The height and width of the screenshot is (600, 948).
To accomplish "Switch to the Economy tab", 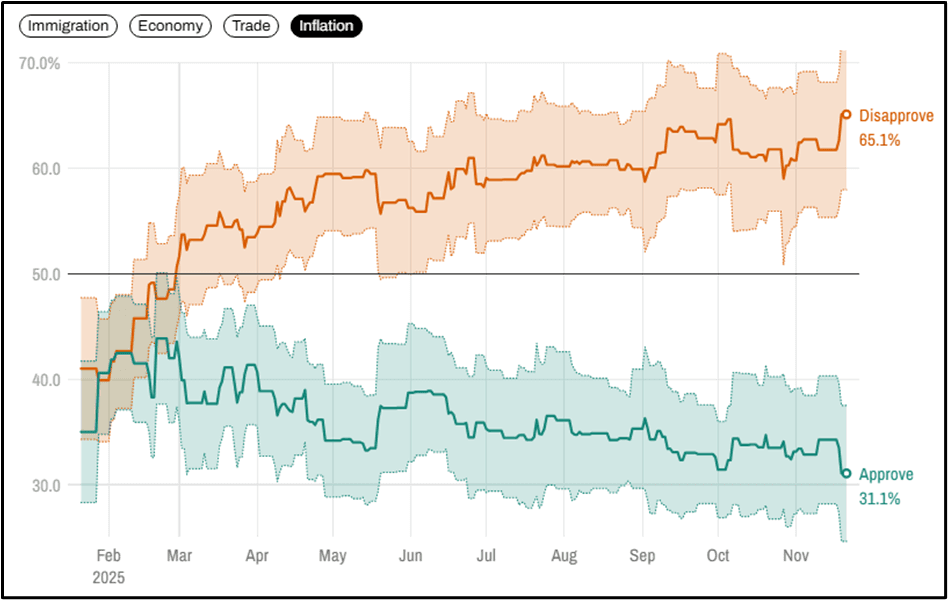I will (170, 26).
